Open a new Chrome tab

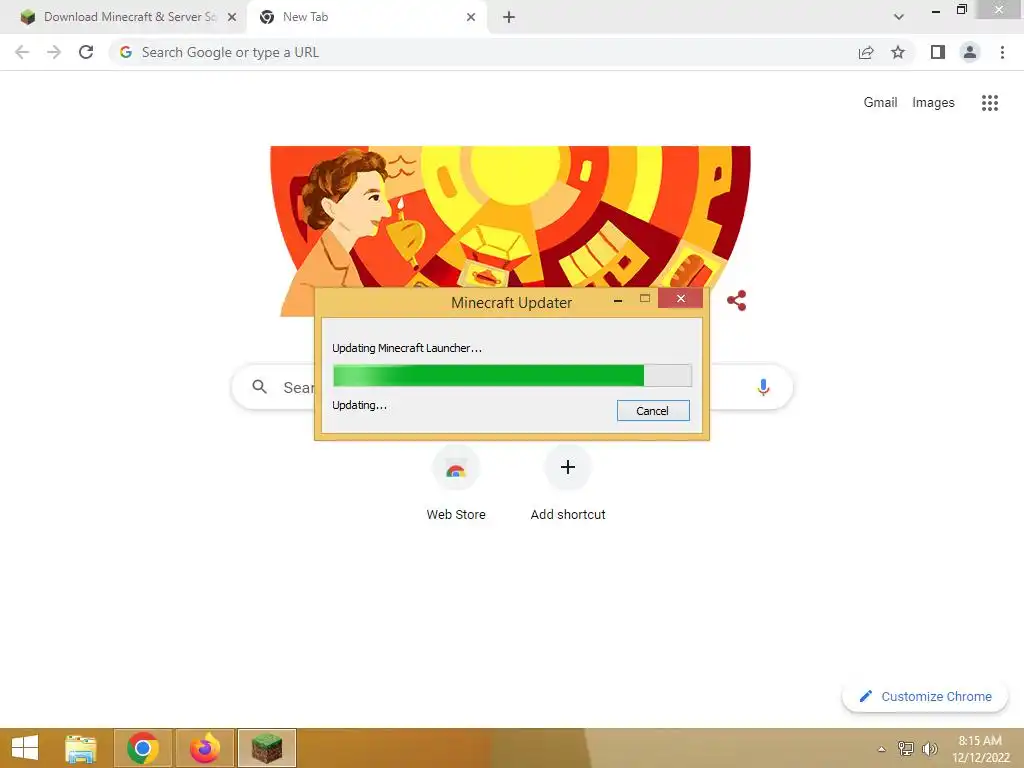(509, 17)
